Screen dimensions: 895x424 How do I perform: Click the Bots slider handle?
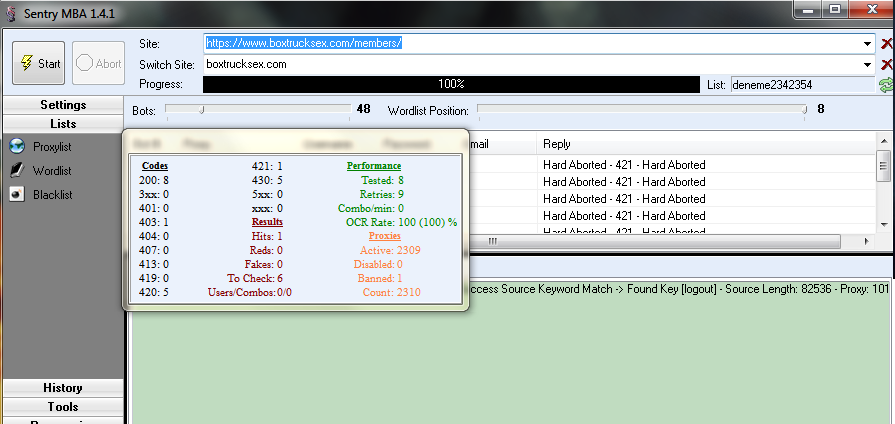(201, 110)
